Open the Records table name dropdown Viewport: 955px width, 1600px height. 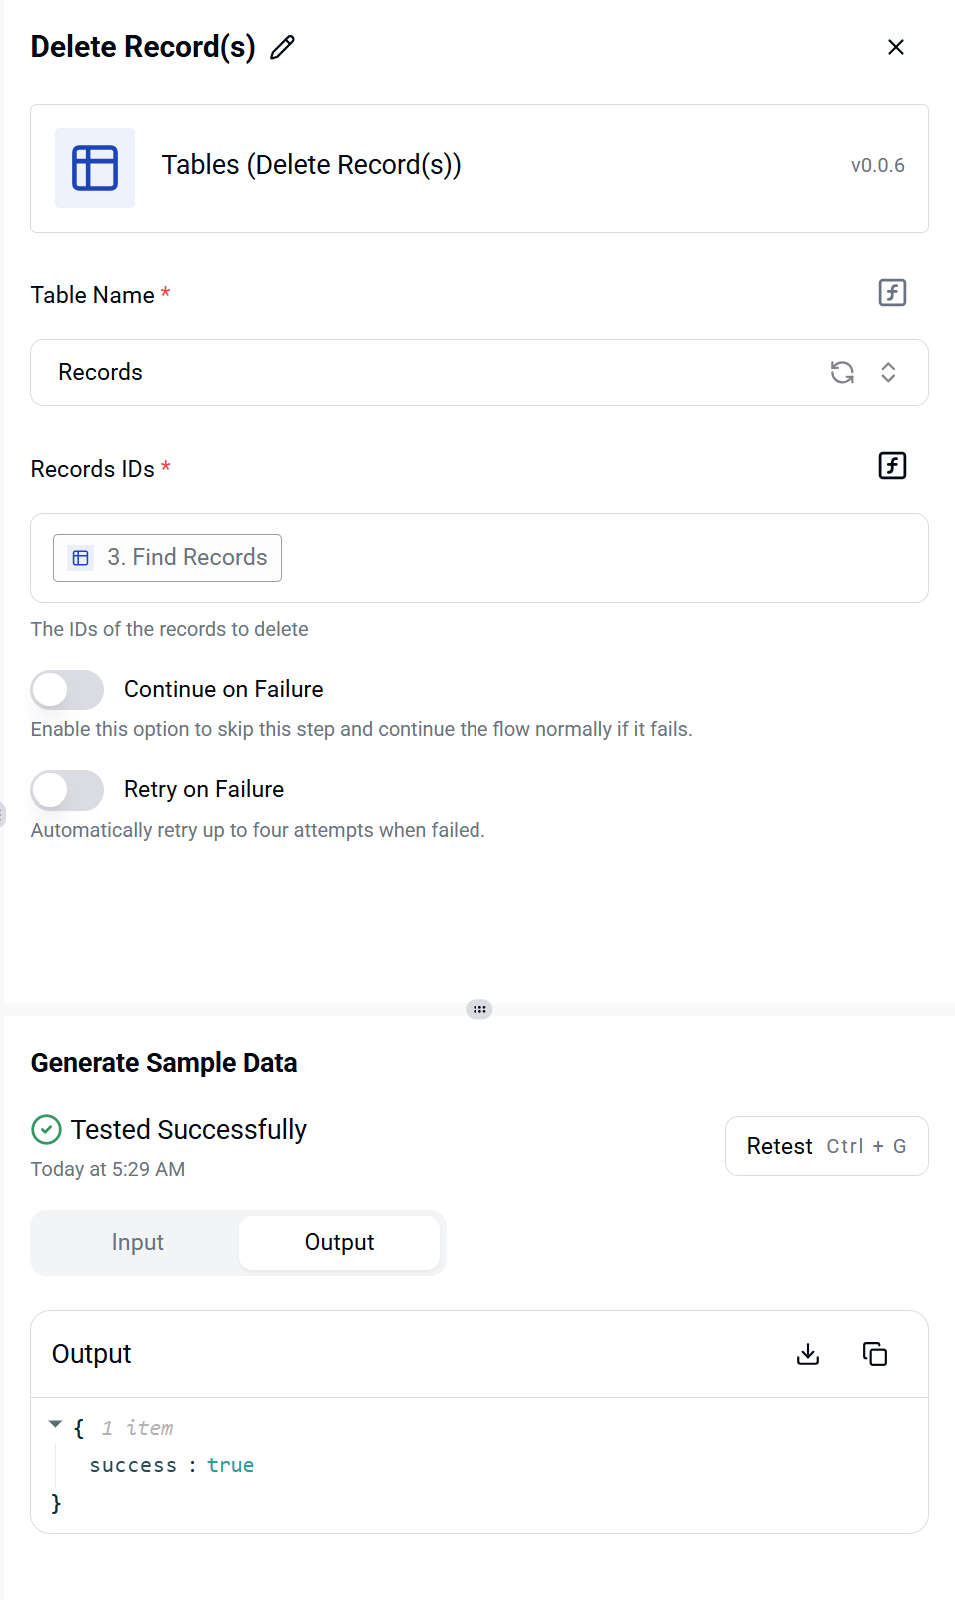[479, 373]
